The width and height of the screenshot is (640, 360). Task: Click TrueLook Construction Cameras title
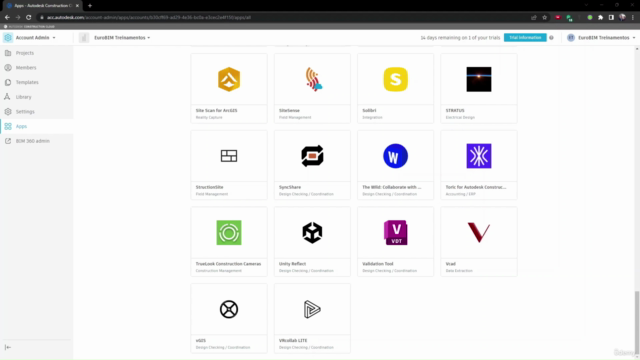(x=228, y=264)
